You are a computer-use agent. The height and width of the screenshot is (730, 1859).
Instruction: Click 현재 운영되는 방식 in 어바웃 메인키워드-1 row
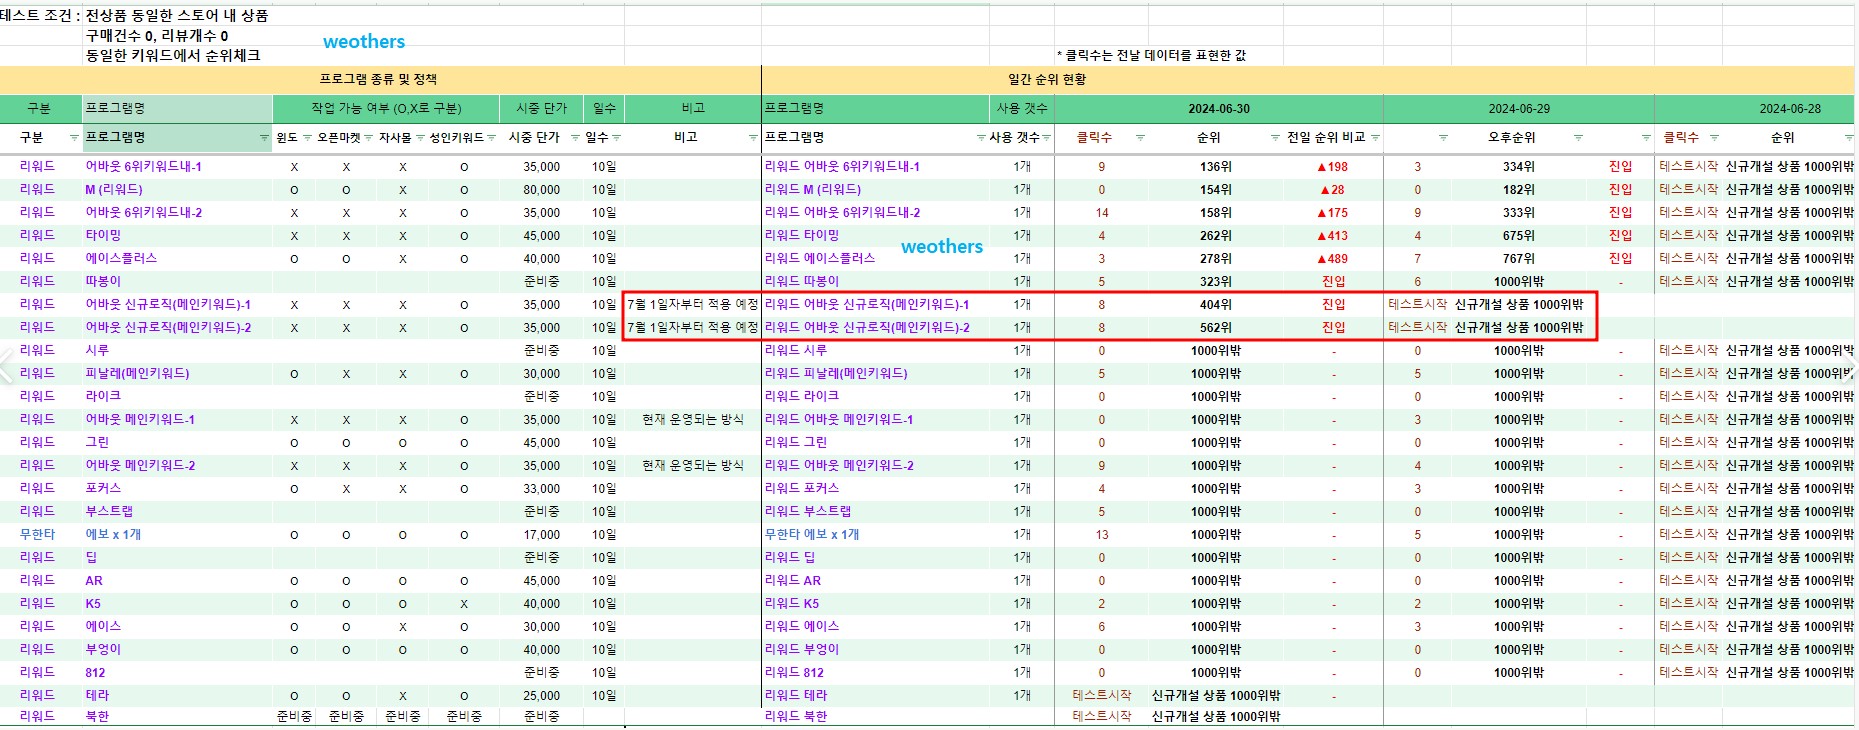coord(693,420)
